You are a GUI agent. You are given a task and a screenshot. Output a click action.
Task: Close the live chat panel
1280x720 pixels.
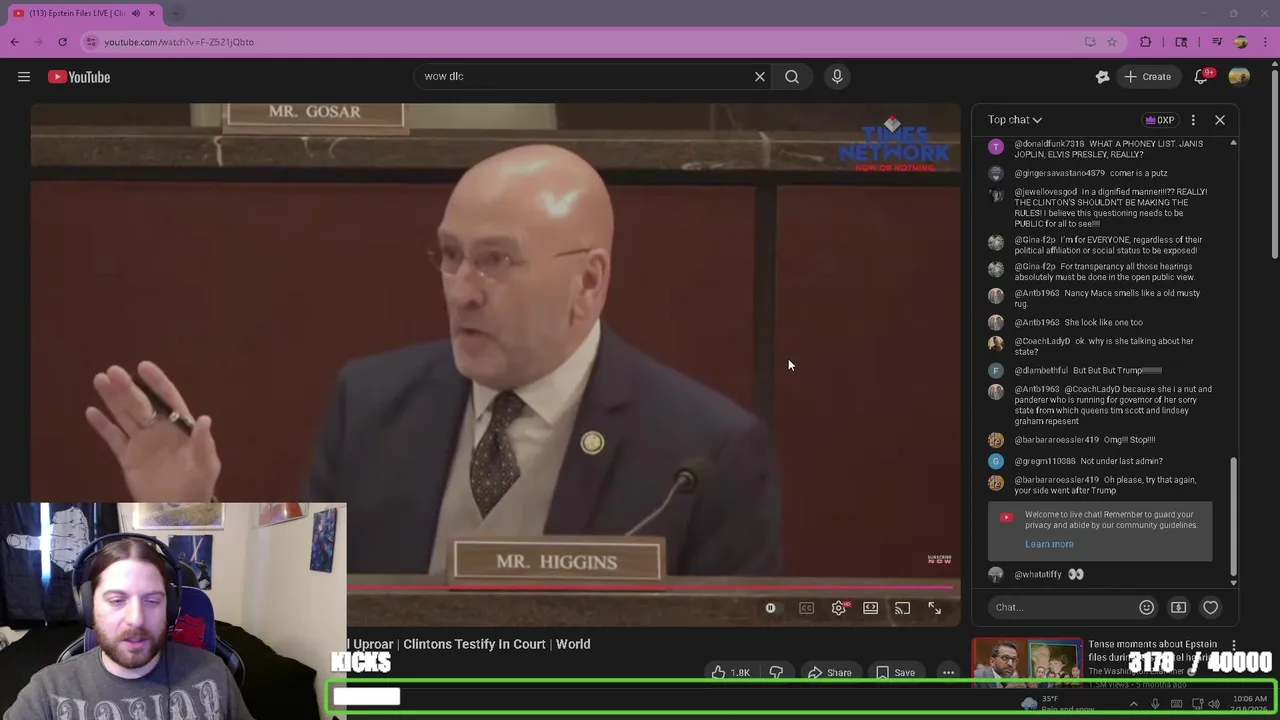coord(1220,120)
